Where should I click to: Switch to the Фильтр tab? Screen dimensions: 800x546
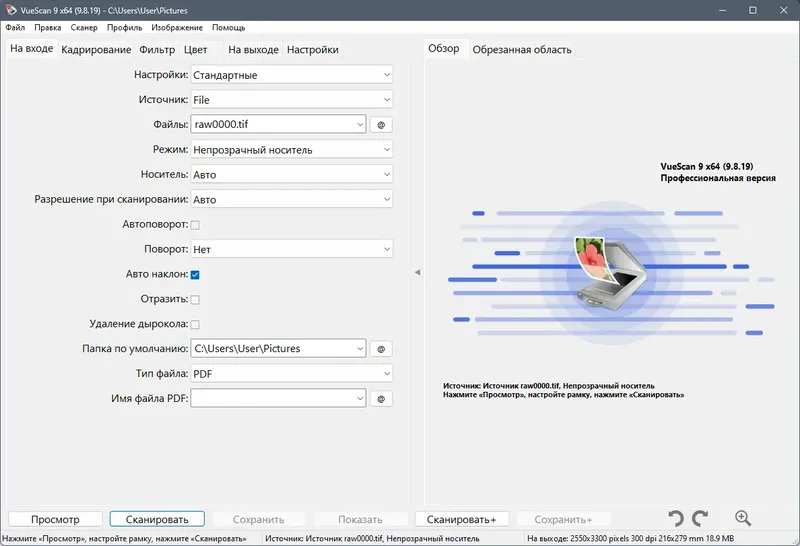coord(157,49)
